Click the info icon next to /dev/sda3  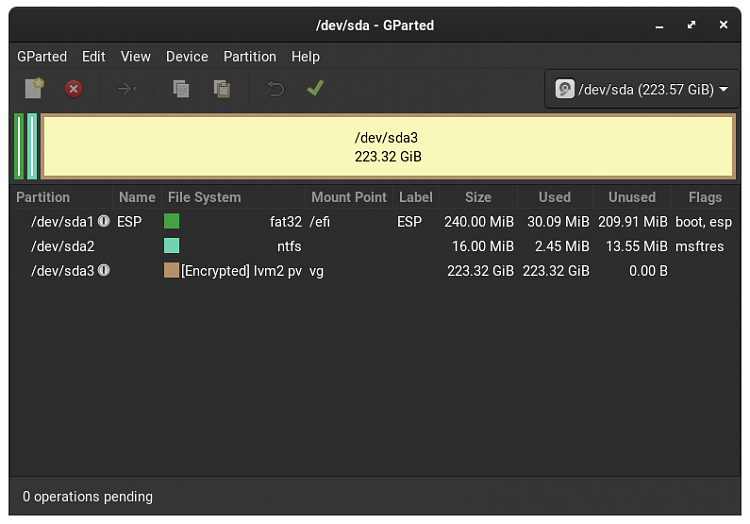pos(104,270)
